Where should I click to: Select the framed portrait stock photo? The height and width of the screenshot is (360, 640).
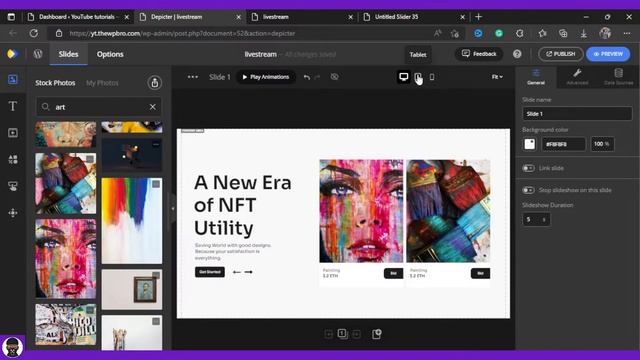tap(132, 289)
